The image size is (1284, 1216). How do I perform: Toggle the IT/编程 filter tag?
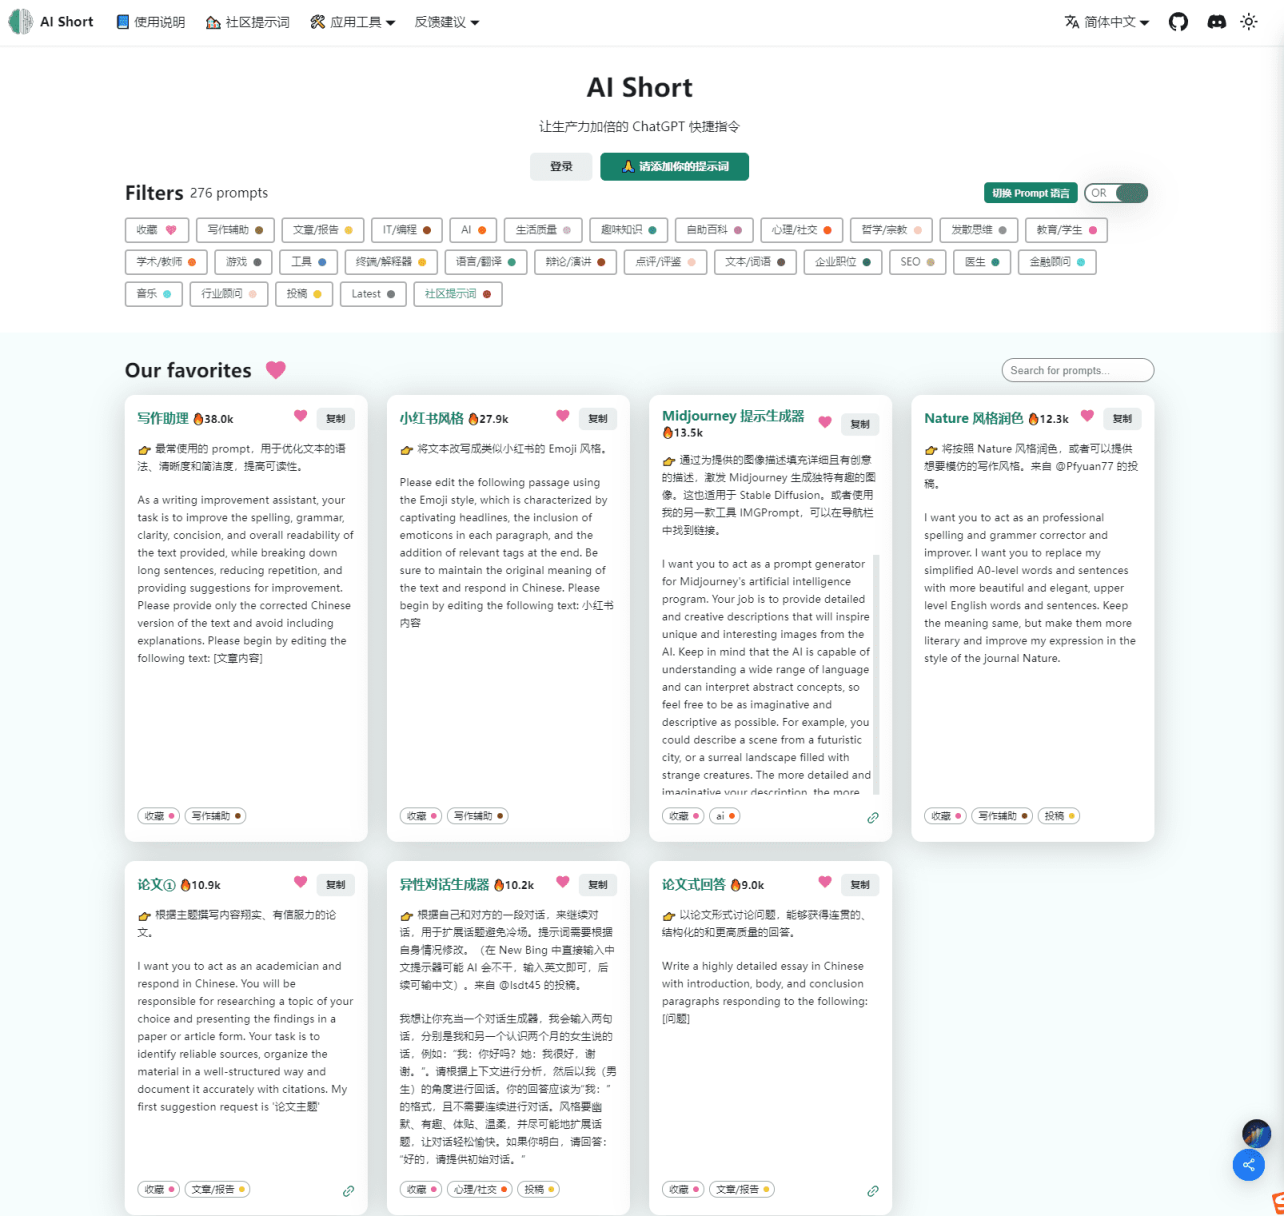pyautogui.click(x=406, y=230)
